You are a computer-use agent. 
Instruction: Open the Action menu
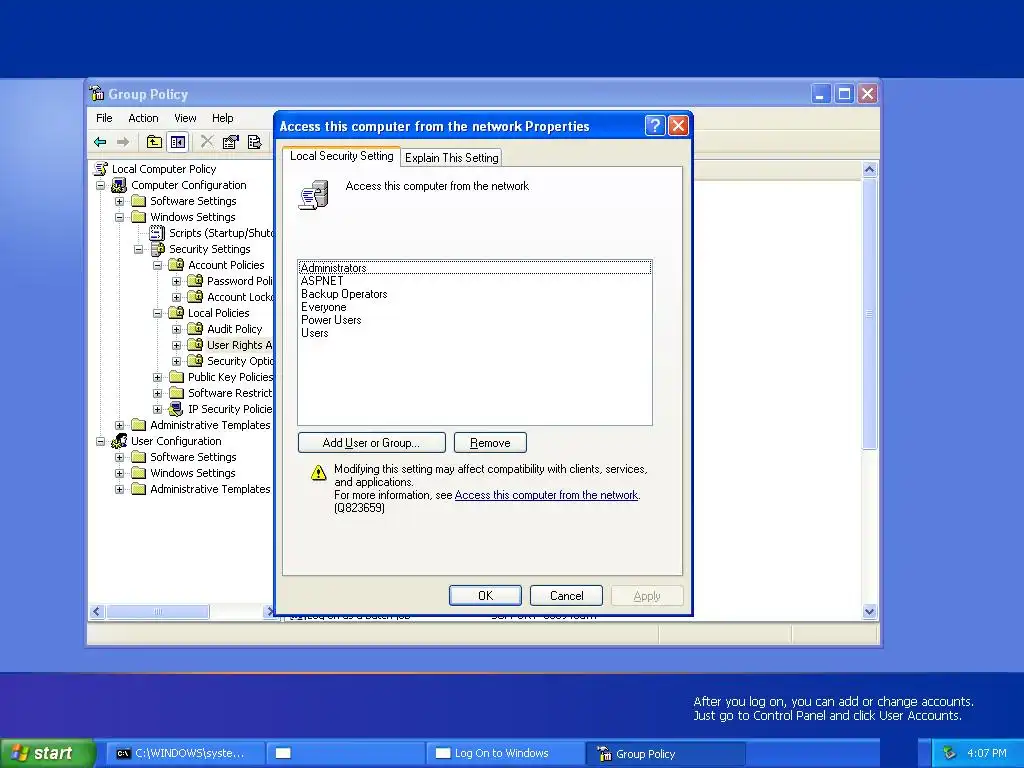(x=143, y=118)
